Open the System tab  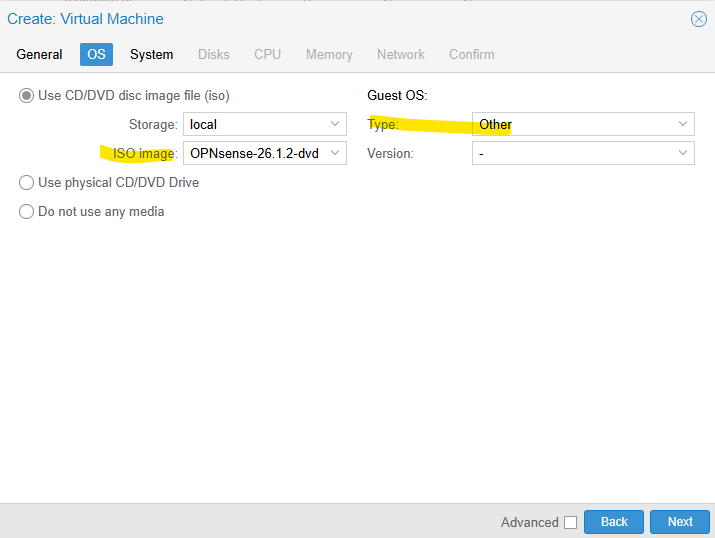click(x=151, y=54)
